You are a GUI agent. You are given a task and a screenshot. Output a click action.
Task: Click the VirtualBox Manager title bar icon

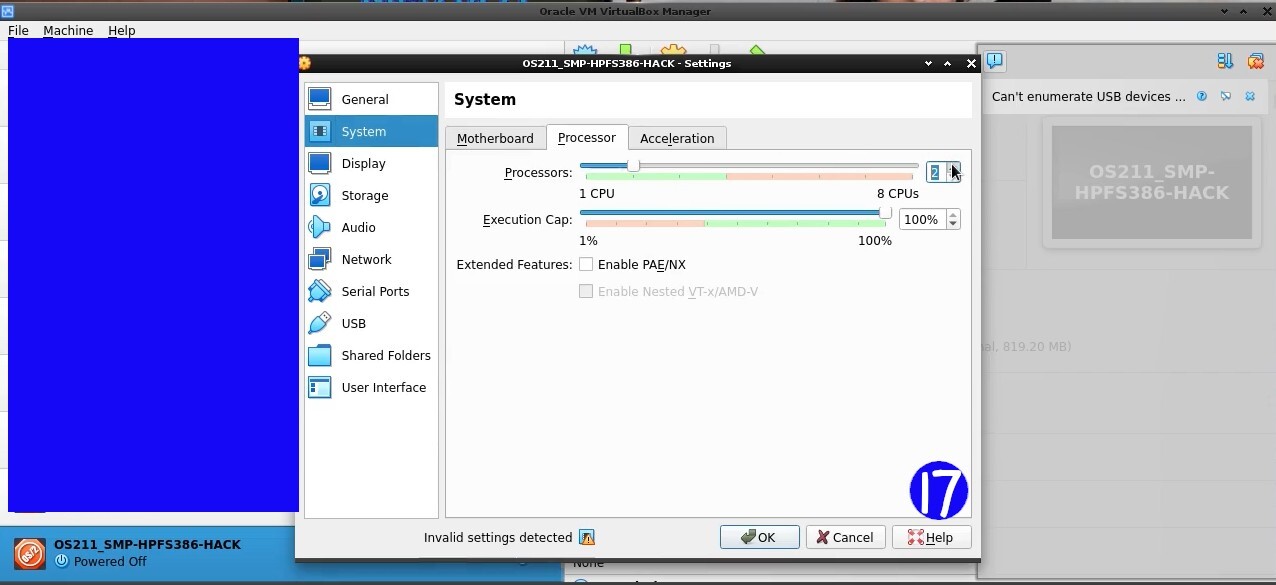[x=6, y=11]
